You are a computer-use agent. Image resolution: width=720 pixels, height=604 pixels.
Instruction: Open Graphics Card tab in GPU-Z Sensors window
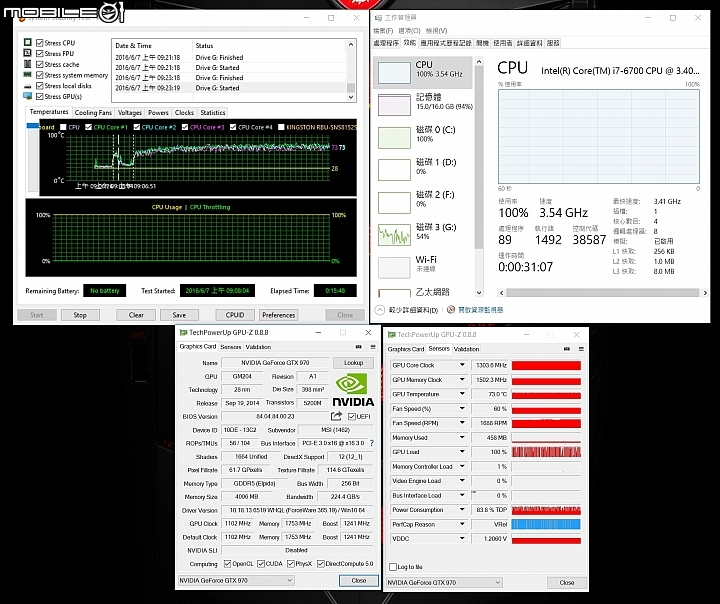point(406,349)
